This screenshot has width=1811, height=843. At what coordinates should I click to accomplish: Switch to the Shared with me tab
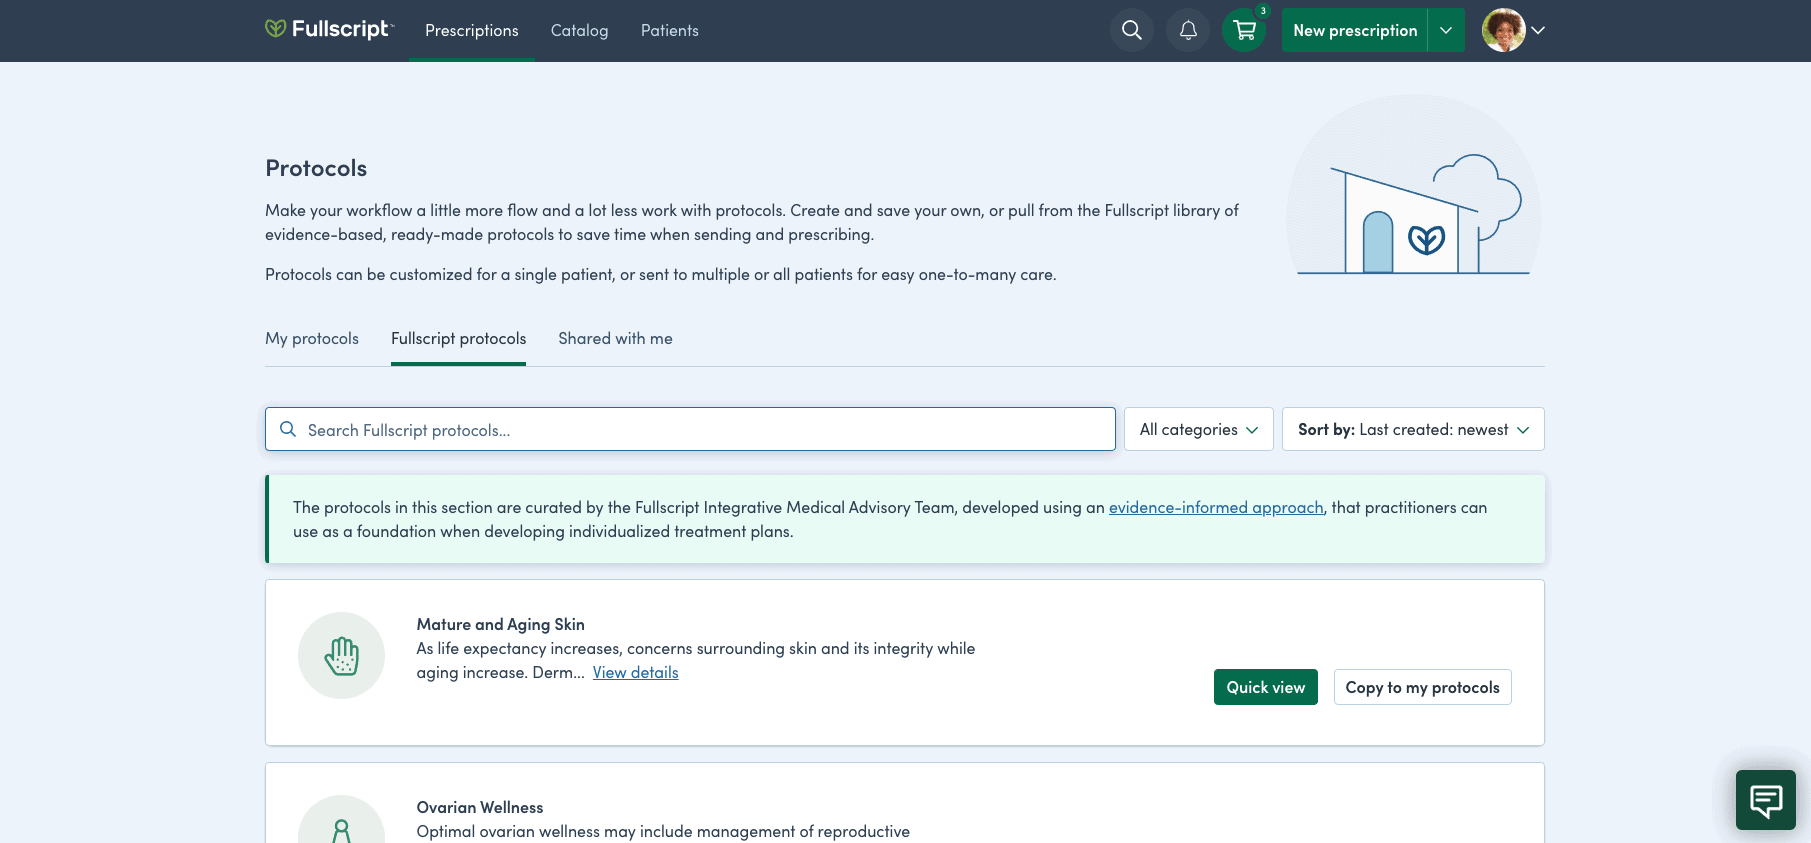coord(615,338)
